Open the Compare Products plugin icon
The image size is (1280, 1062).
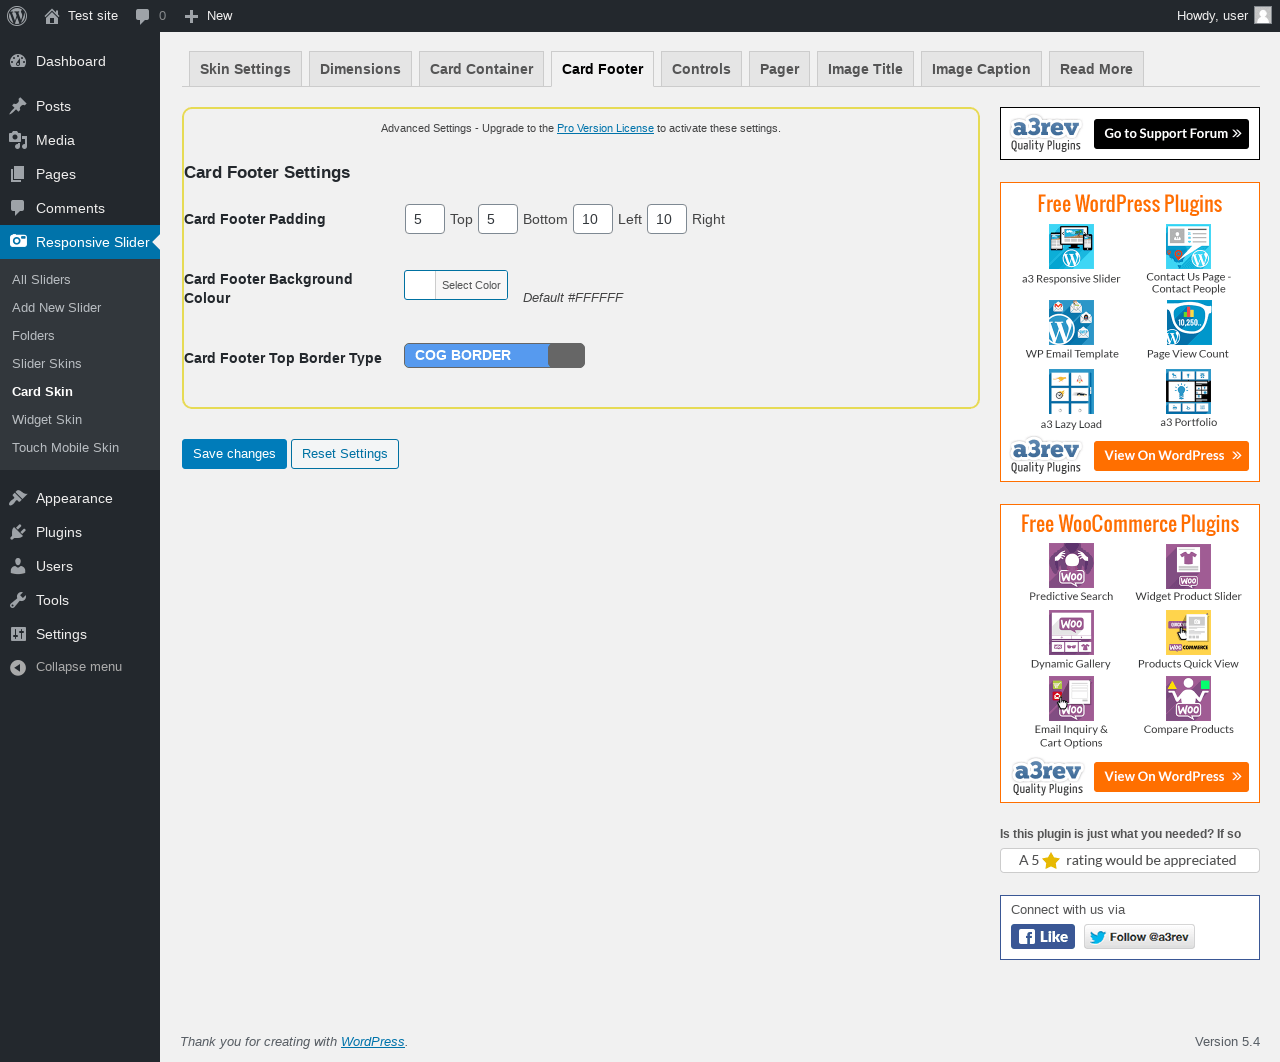[1188, 698]
